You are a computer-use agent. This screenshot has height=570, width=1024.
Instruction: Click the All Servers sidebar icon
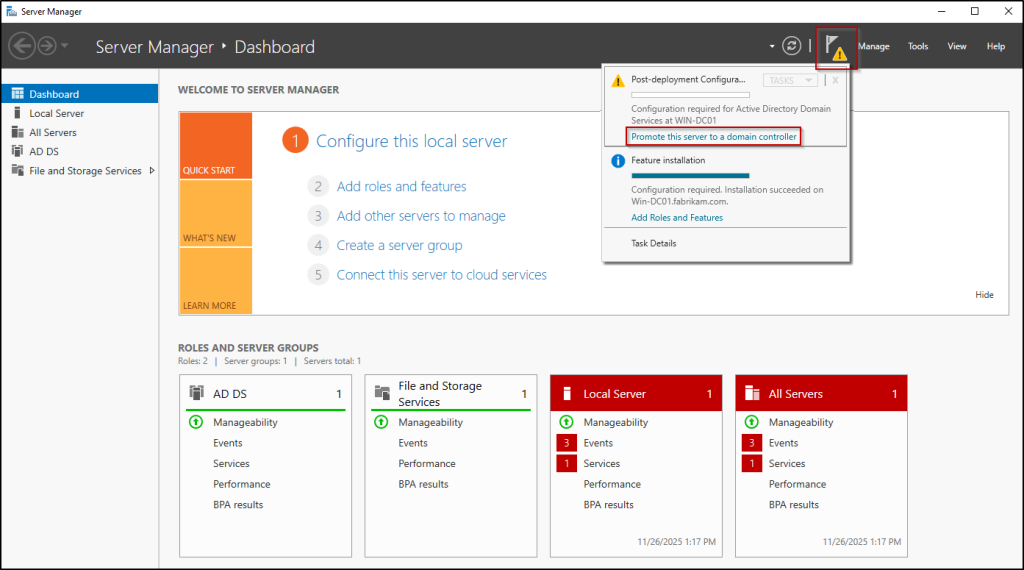[18, 132]
